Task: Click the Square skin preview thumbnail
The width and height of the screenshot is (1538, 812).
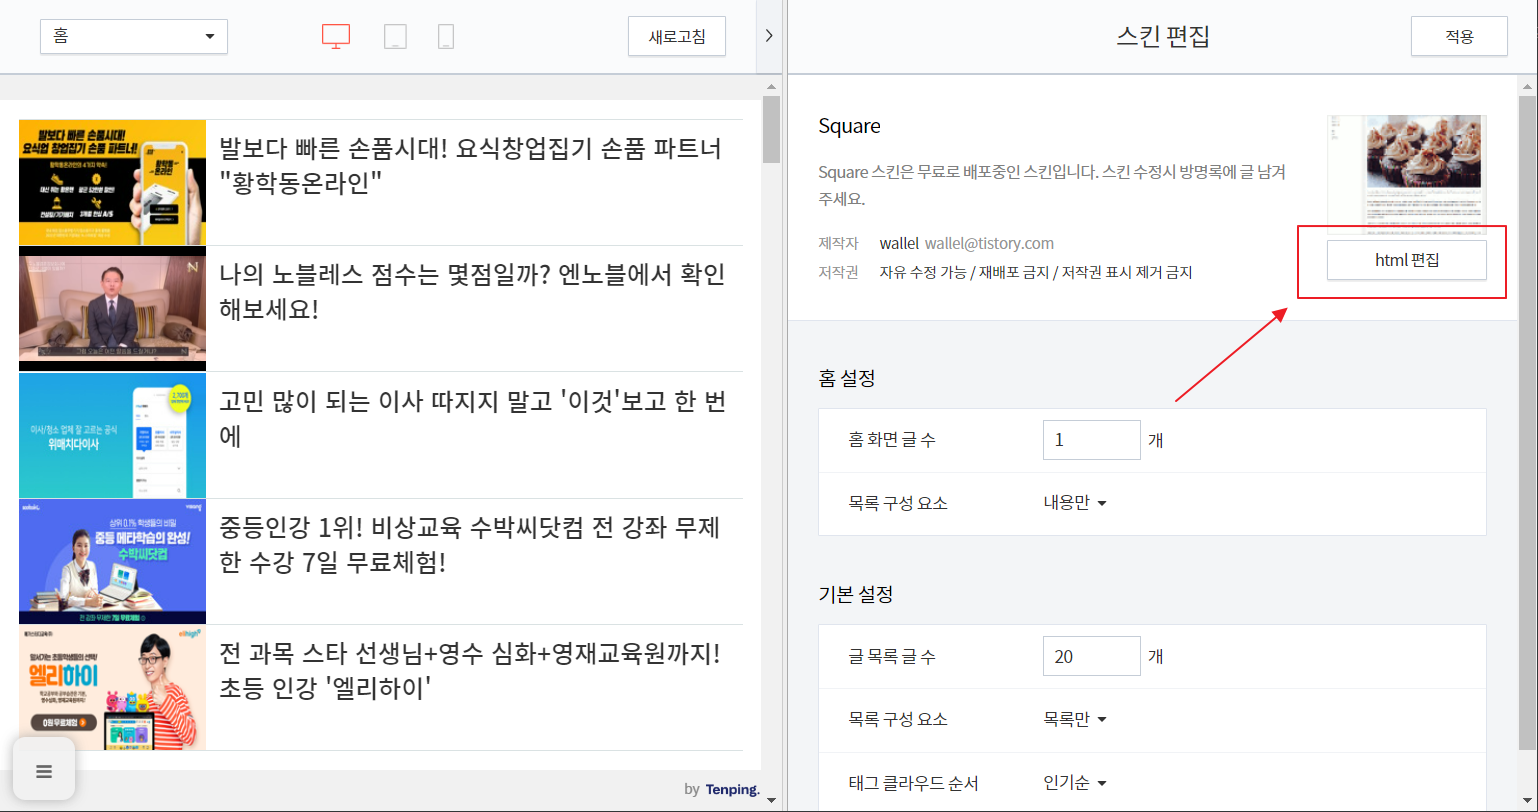Action: click(1406, 174)
